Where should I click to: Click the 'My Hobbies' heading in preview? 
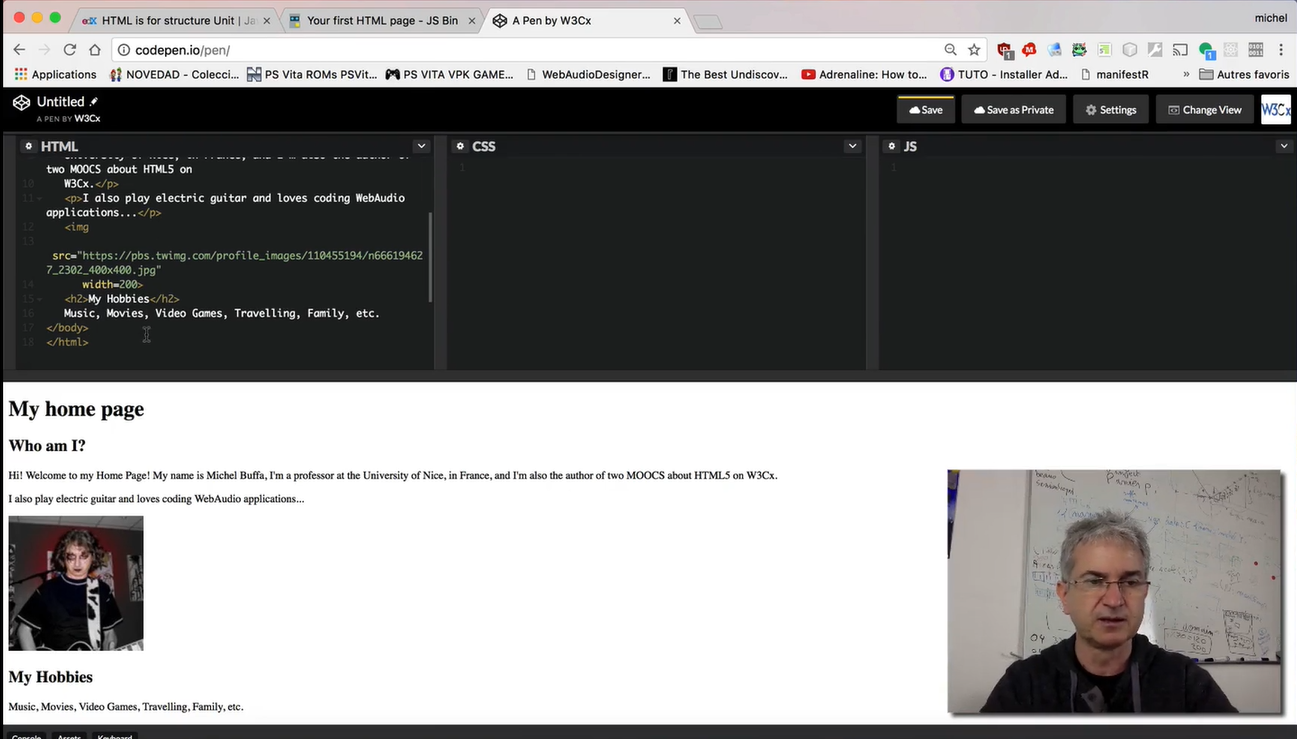click(x=51, y=677)
